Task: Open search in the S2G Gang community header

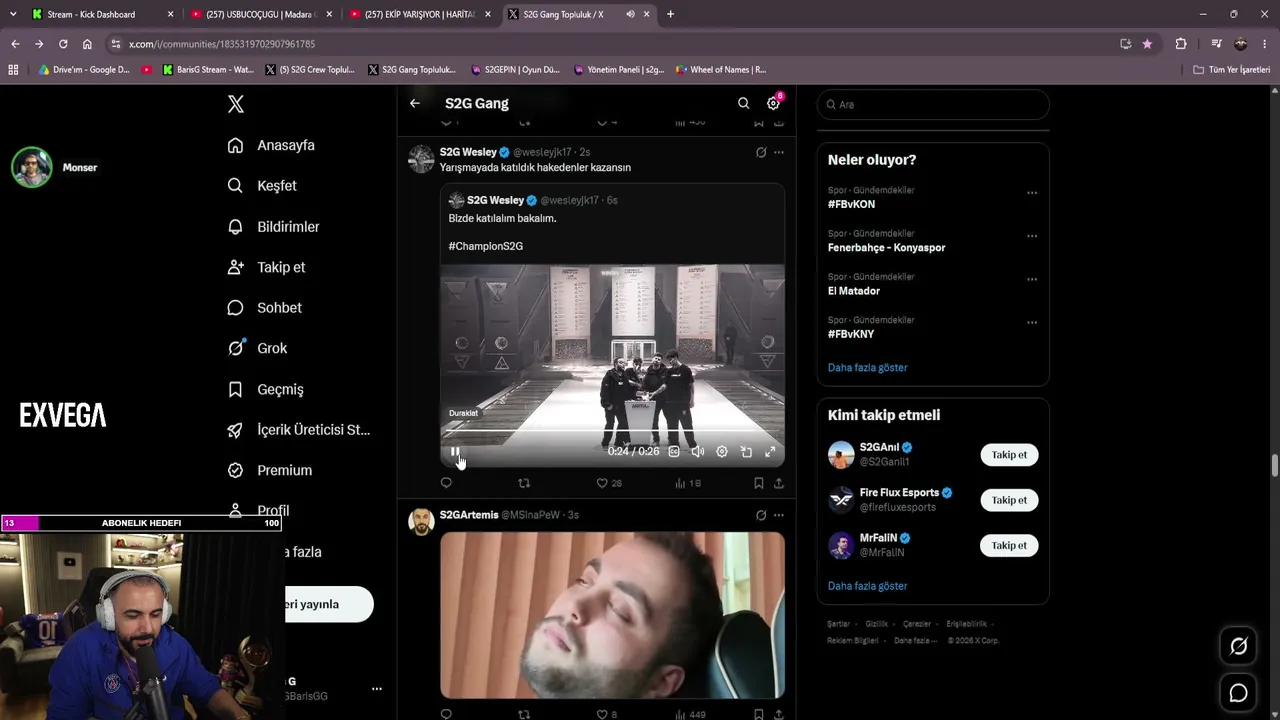Action: click(x=743, y=103)
